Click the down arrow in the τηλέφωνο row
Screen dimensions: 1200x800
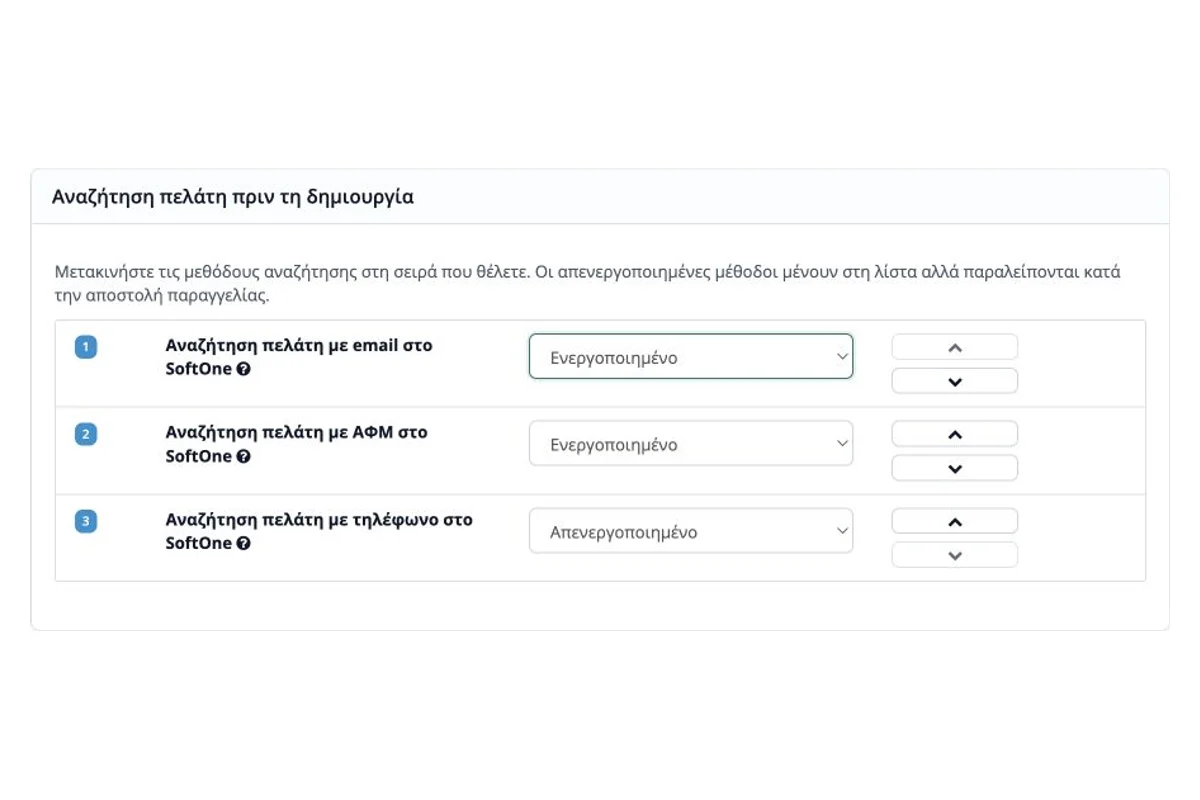(x=955, y=555)
